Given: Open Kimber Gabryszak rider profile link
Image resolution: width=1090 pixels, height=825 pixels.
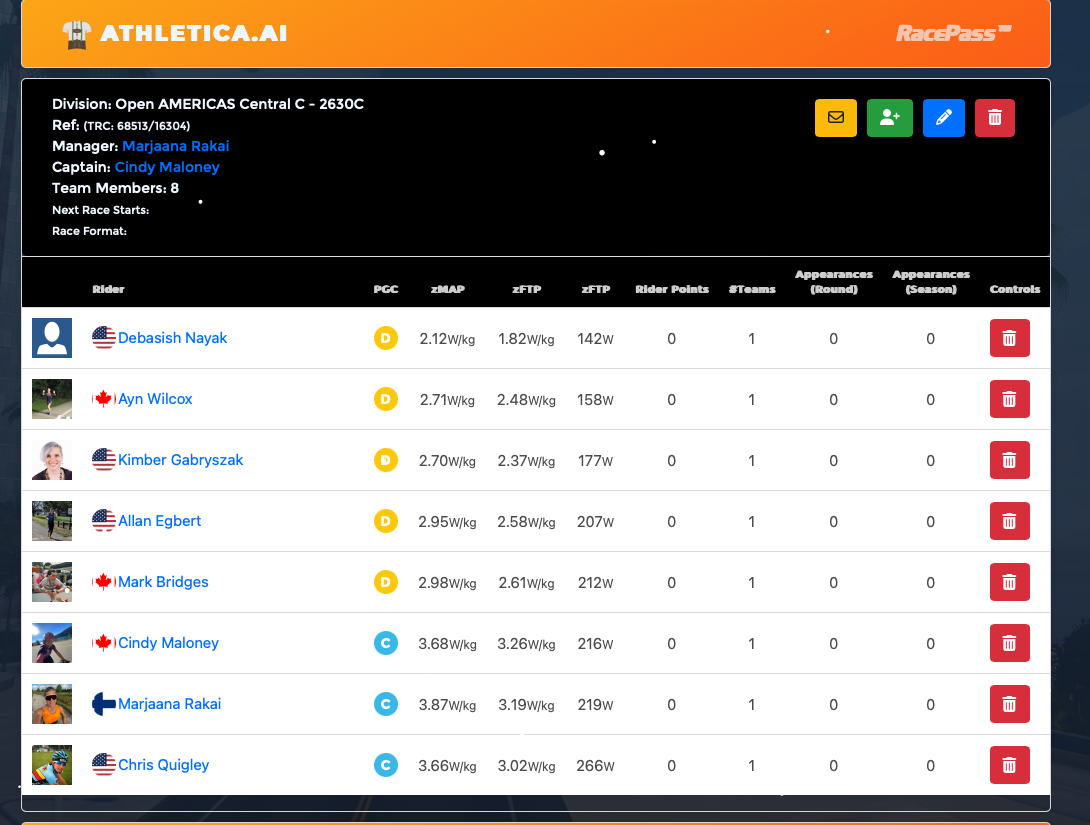Looking at the screenshot, I should [x=181, y=460].
